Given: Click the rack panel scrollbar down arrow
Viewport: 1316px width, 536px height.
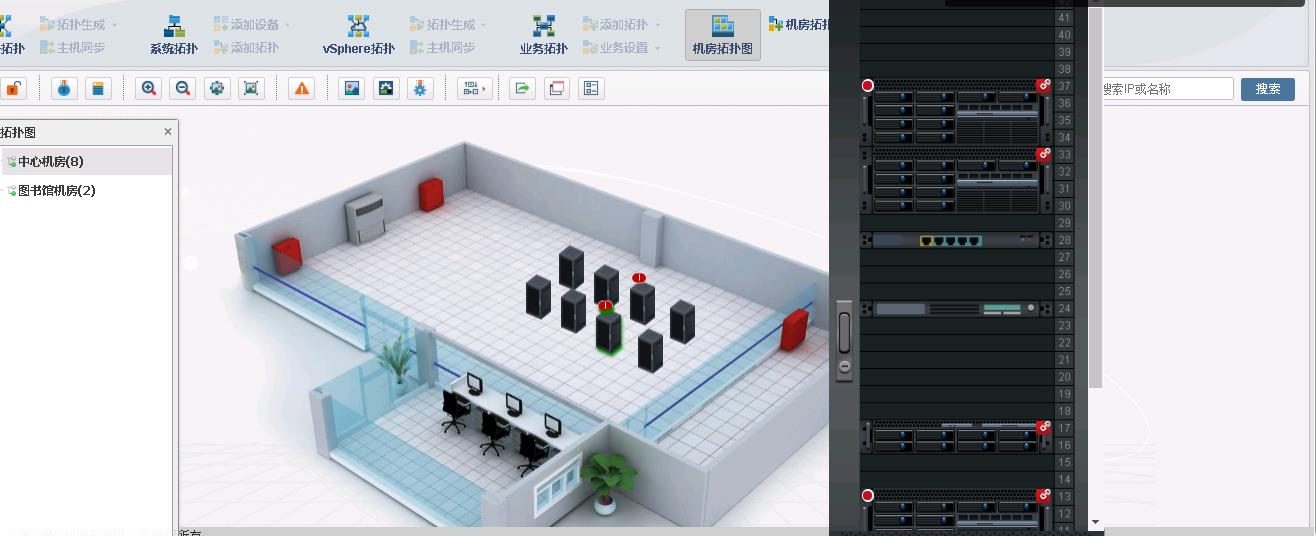Looking at the screenshot, I should pos(1096,522).
